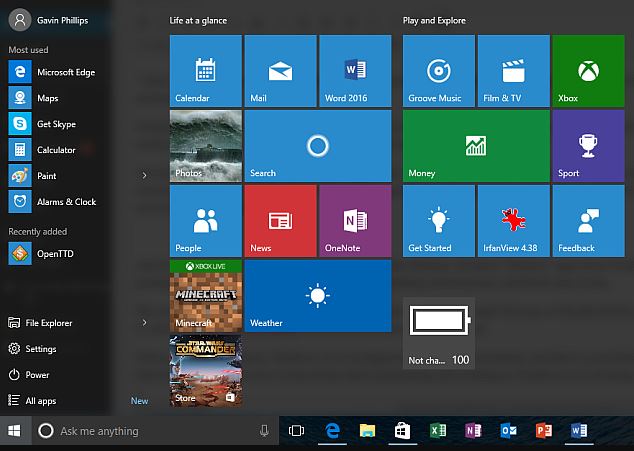Open File Explorer from Start menu
The width and height of the screenshot is (634, 451).
tap(40, 323)
